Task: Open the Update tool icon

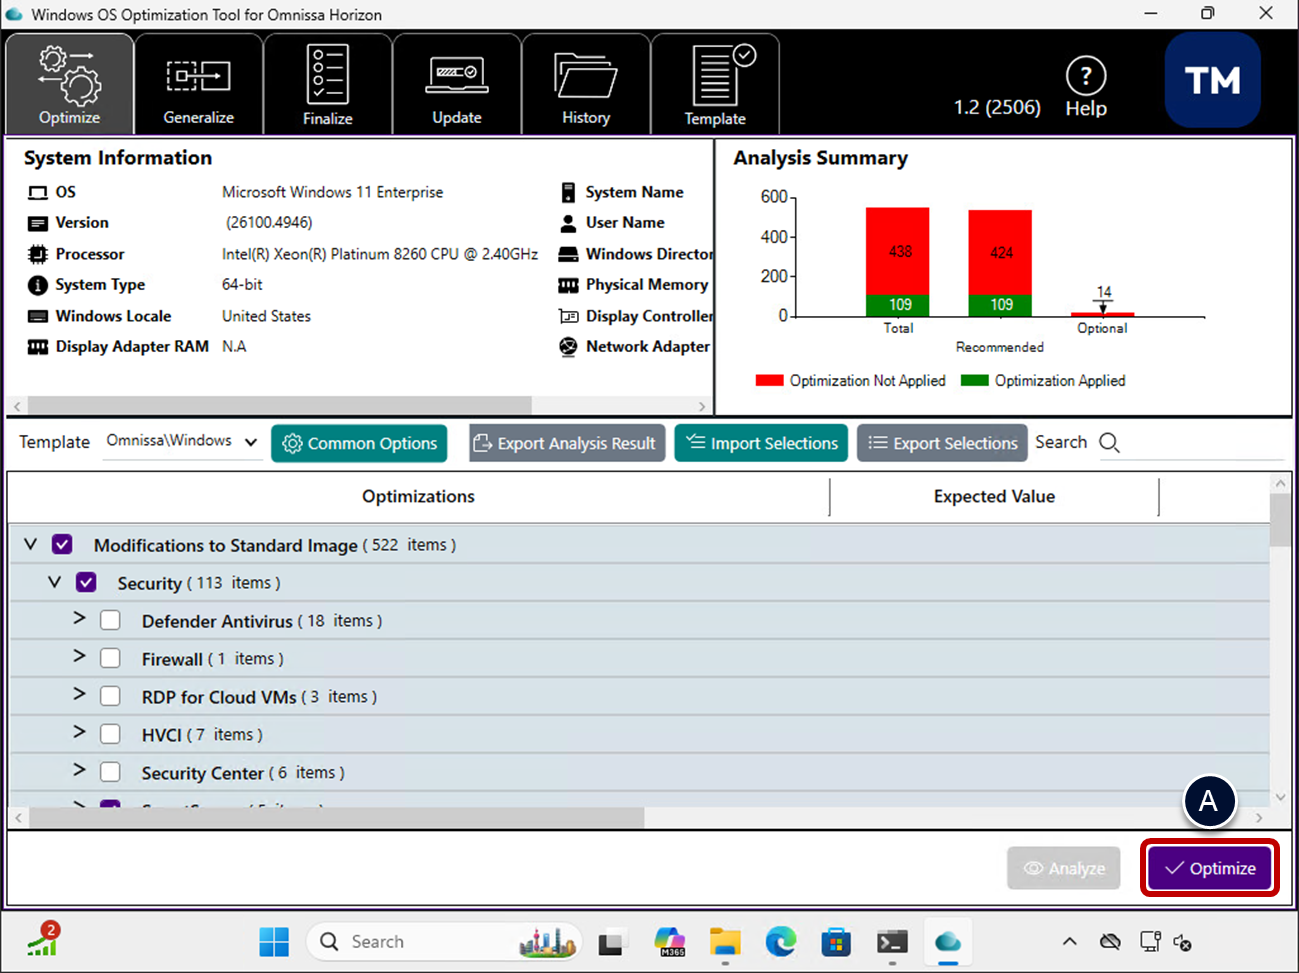Action: (x=456, y=75)
